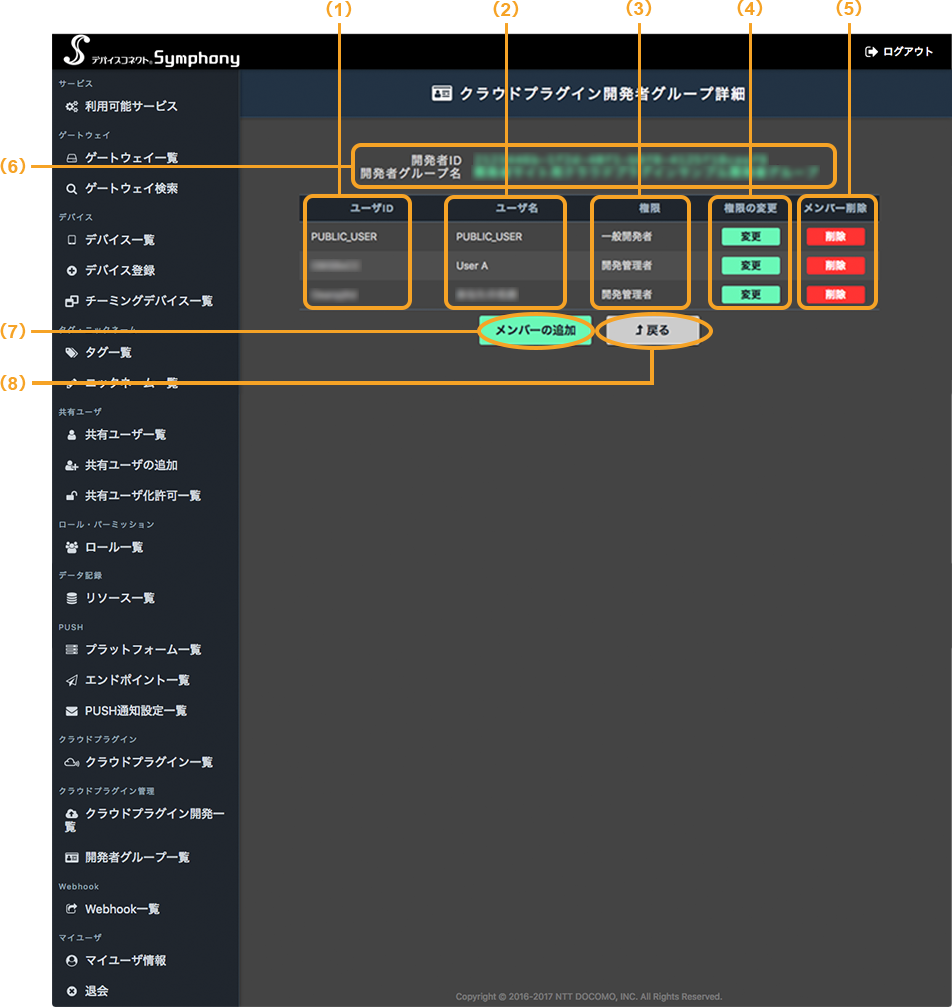The width and height of the screenshot is (952, 1007).
Task: Click PUBLIC_USER in the ユーザID column
Action: [x=344, y=237]
